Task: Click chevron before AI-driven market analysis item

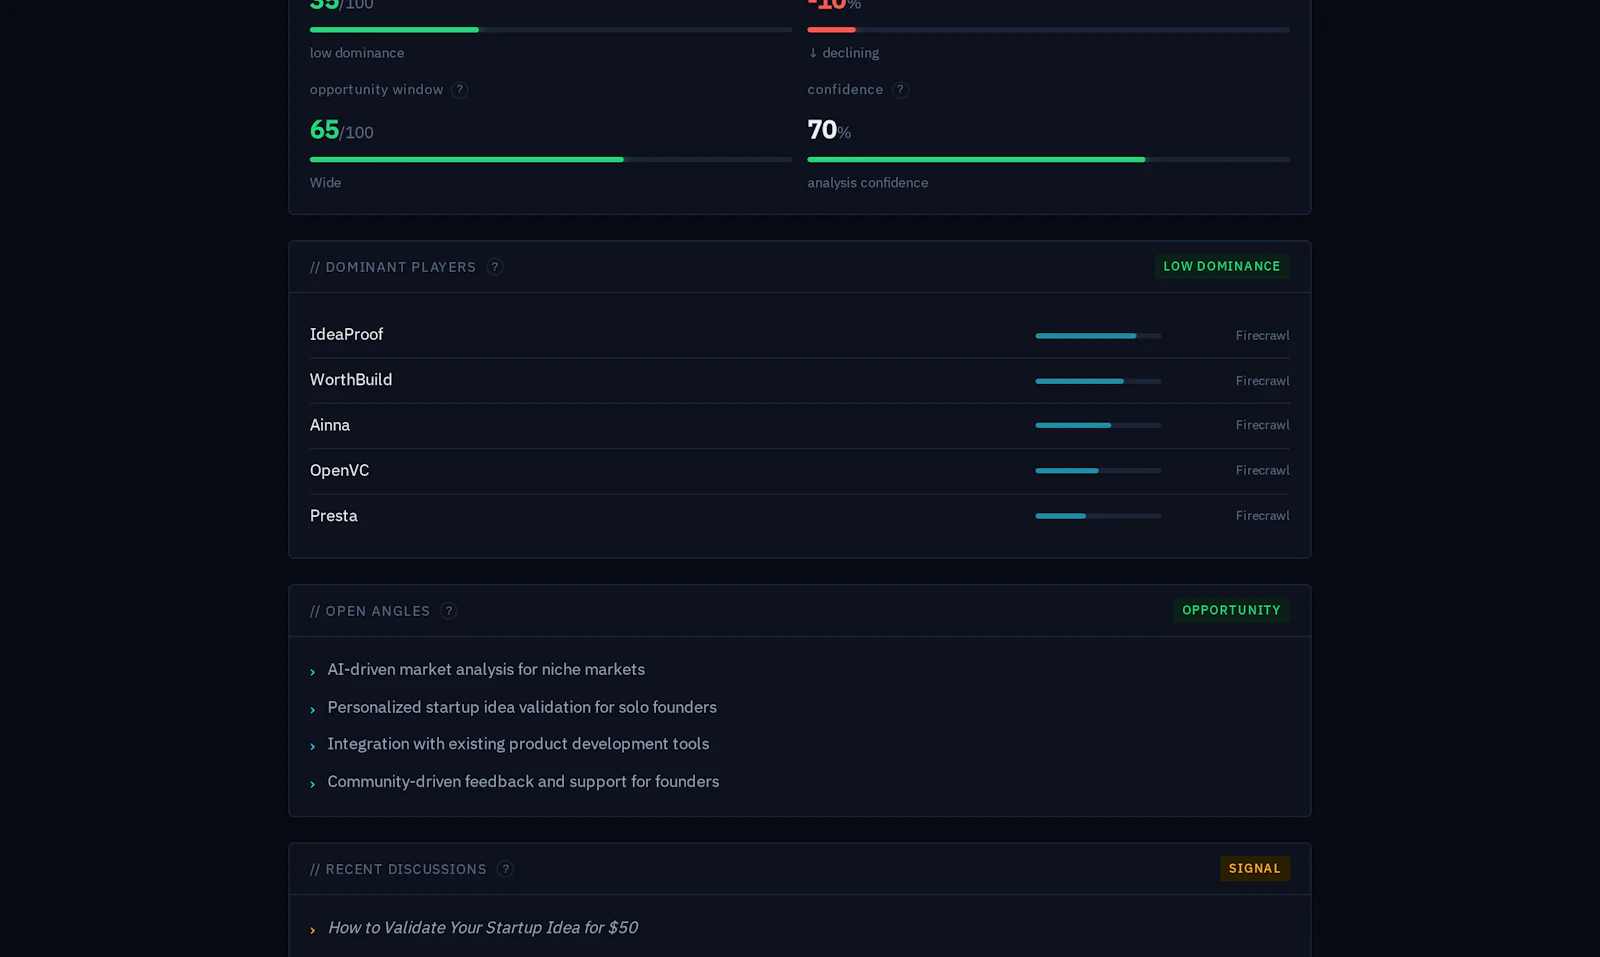Action: click(313, 672)
